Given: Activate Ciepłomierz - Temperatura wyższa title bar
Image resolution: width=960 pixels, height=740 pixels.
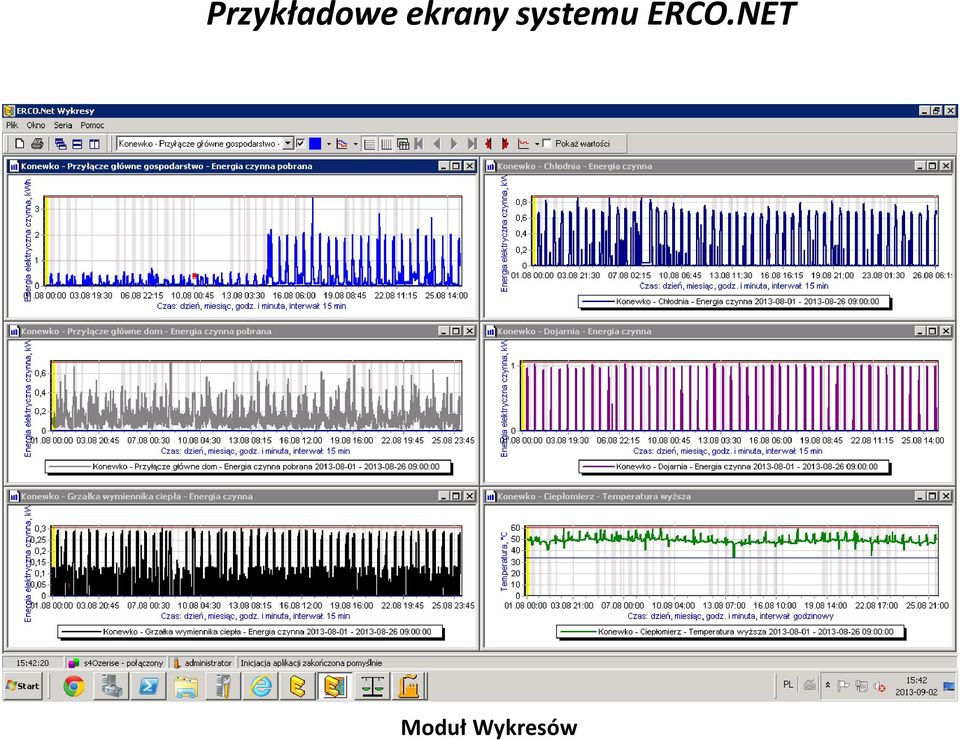Looking at the screenshot, I should click(x=719, y=496).
